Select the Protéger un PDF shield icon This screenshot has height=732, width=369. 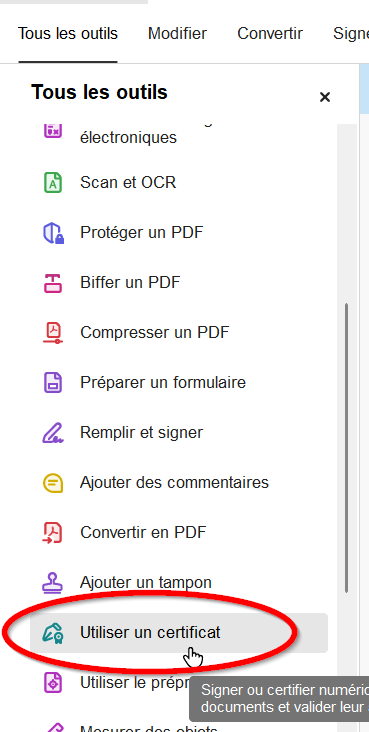point(53,232)
